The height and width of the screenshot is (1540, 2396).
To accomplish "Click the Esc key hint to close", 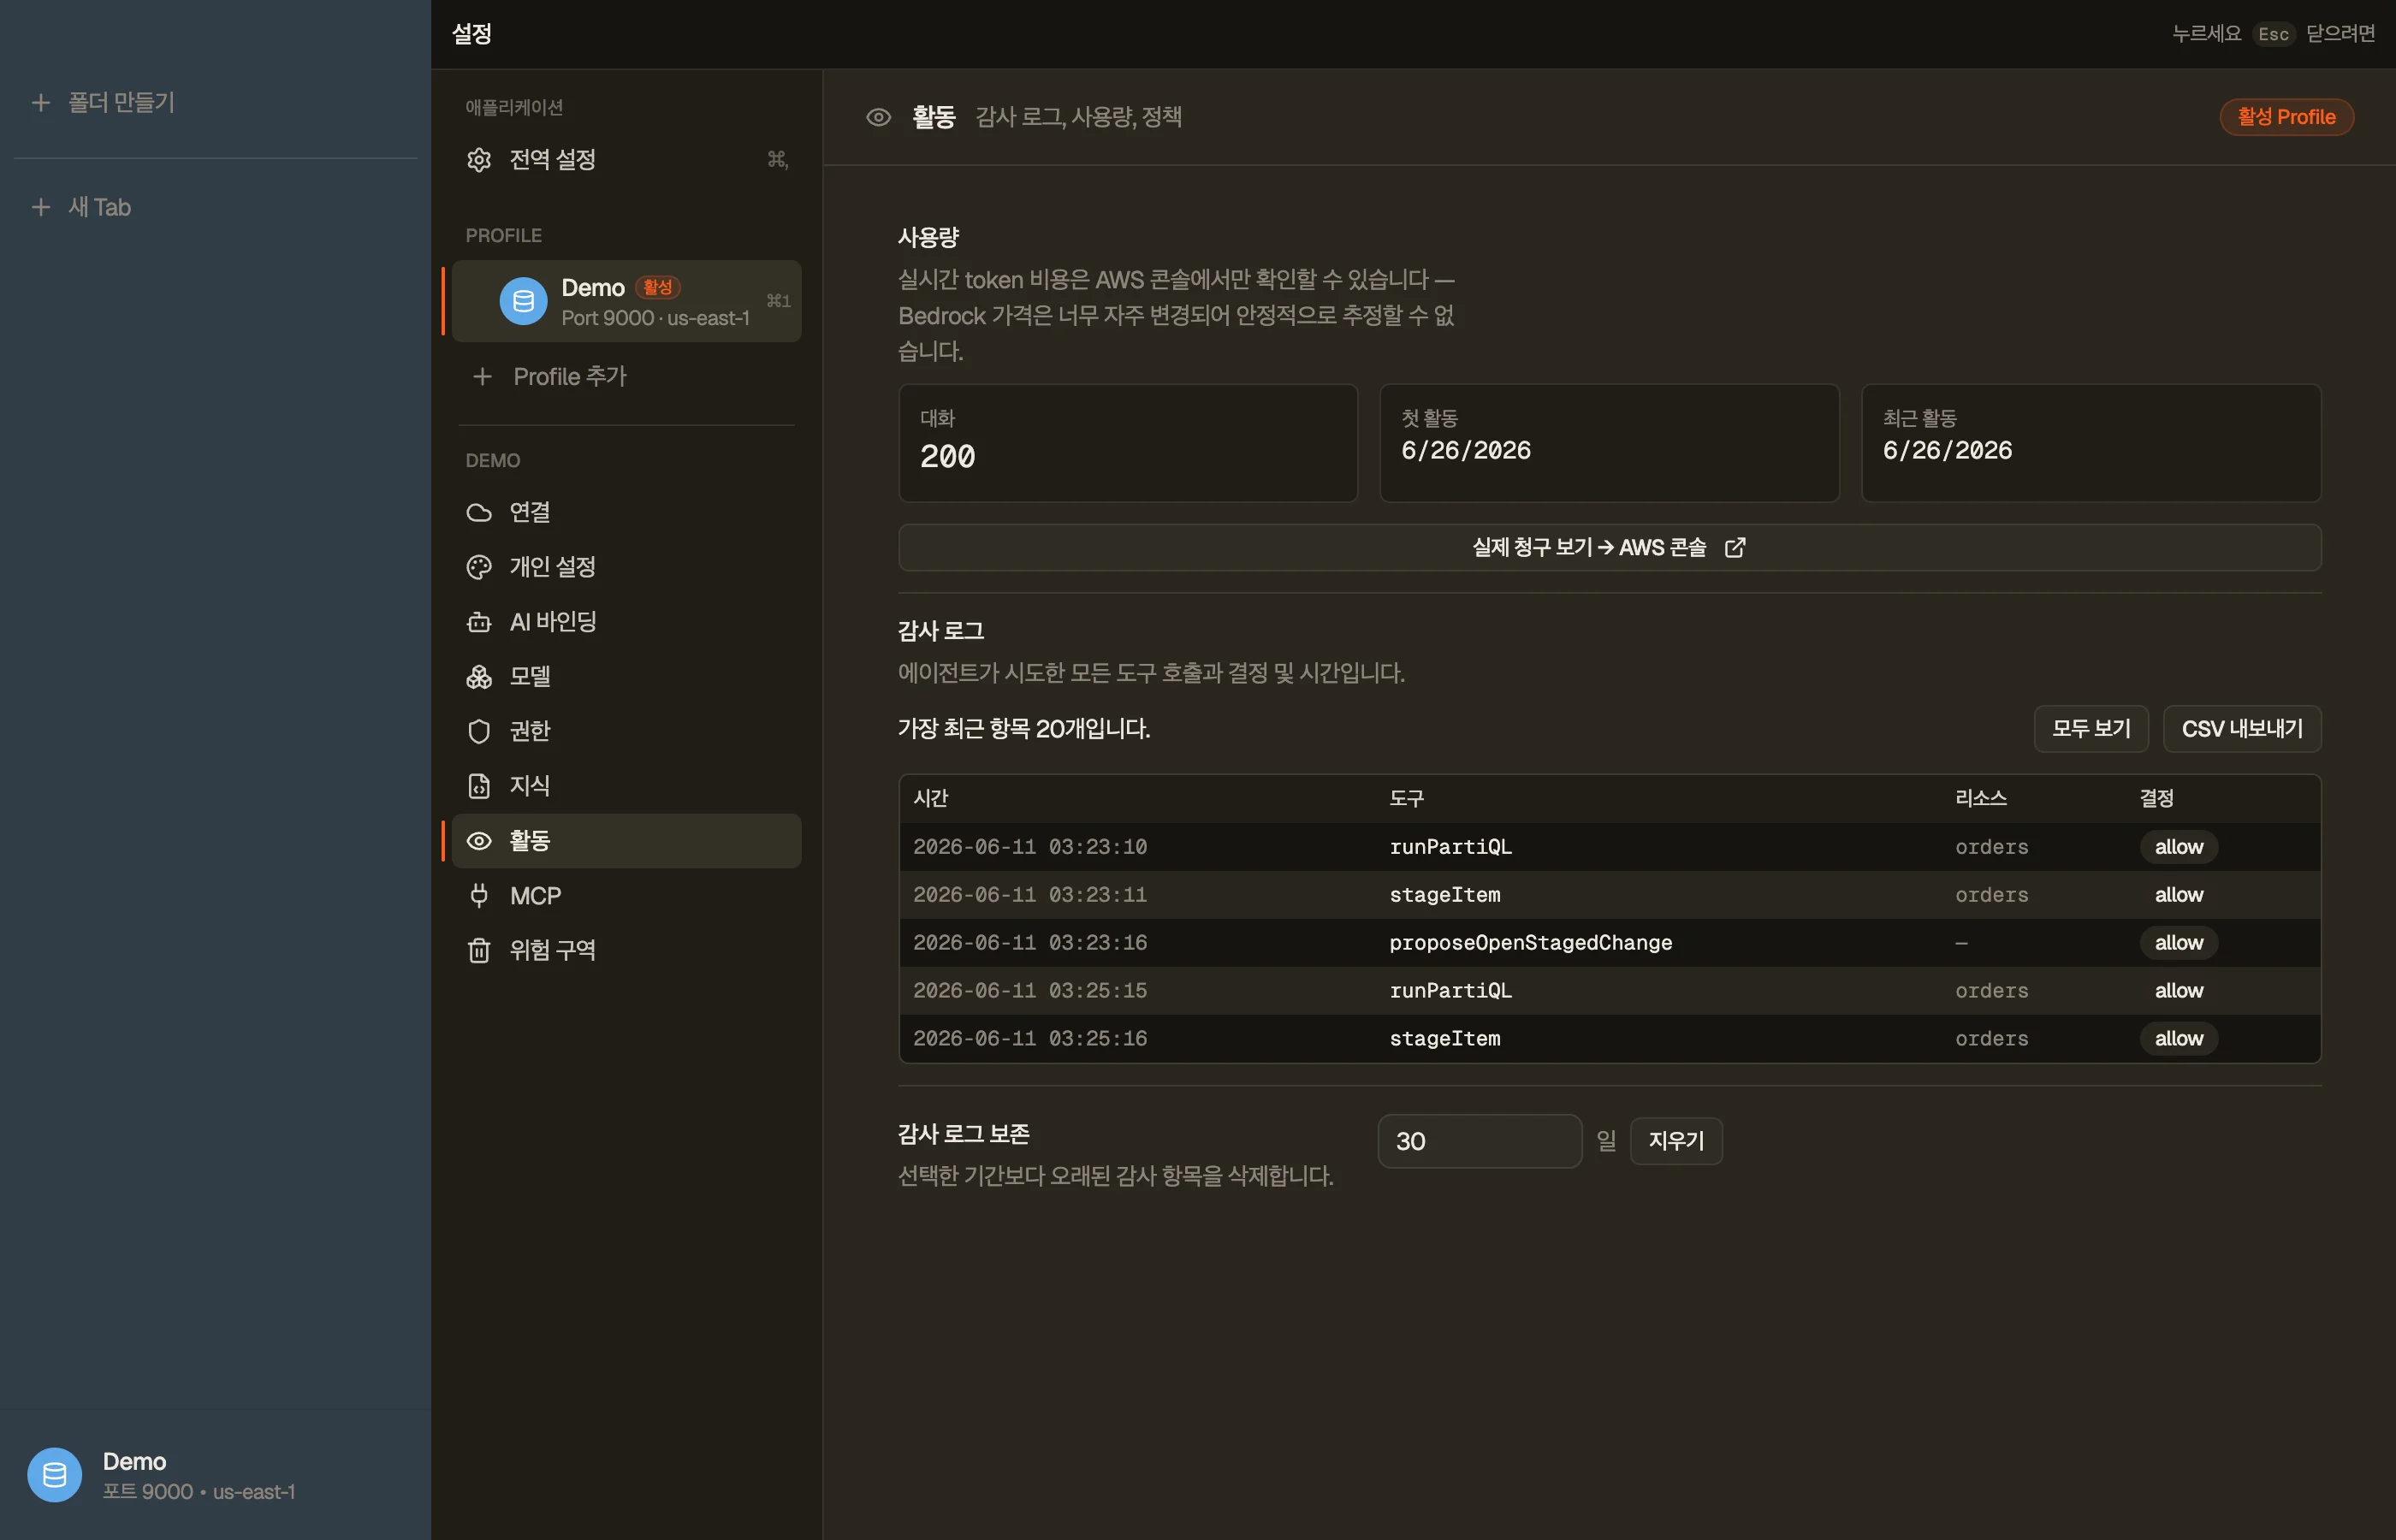I will [x=2273, y=34].
